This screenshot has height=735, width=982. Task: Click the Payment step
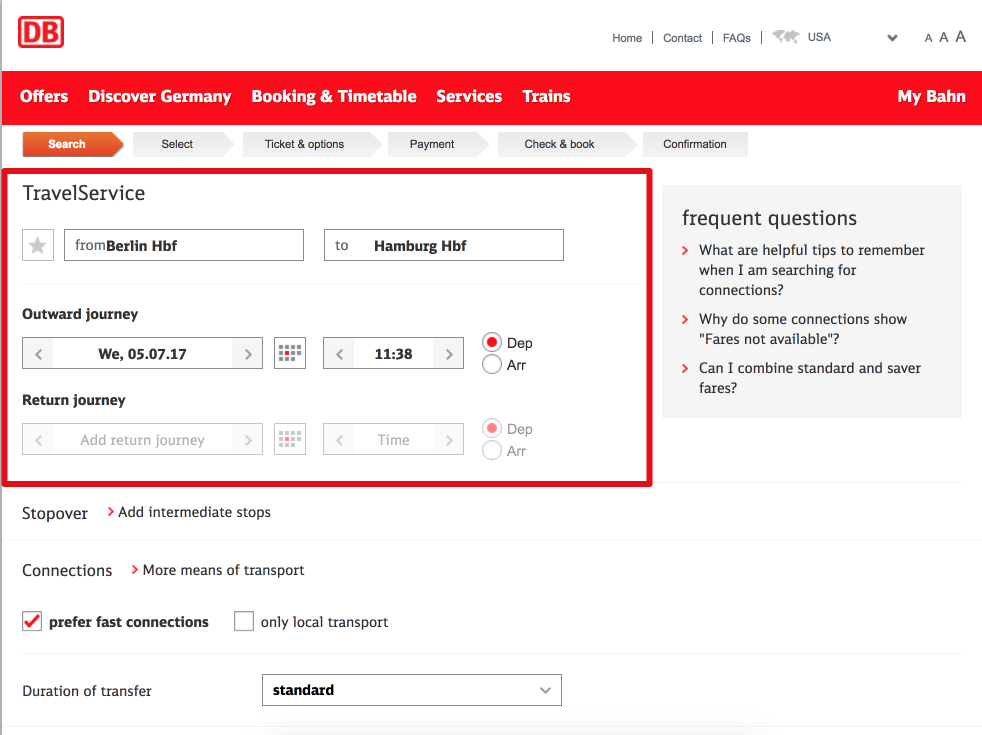438,144
